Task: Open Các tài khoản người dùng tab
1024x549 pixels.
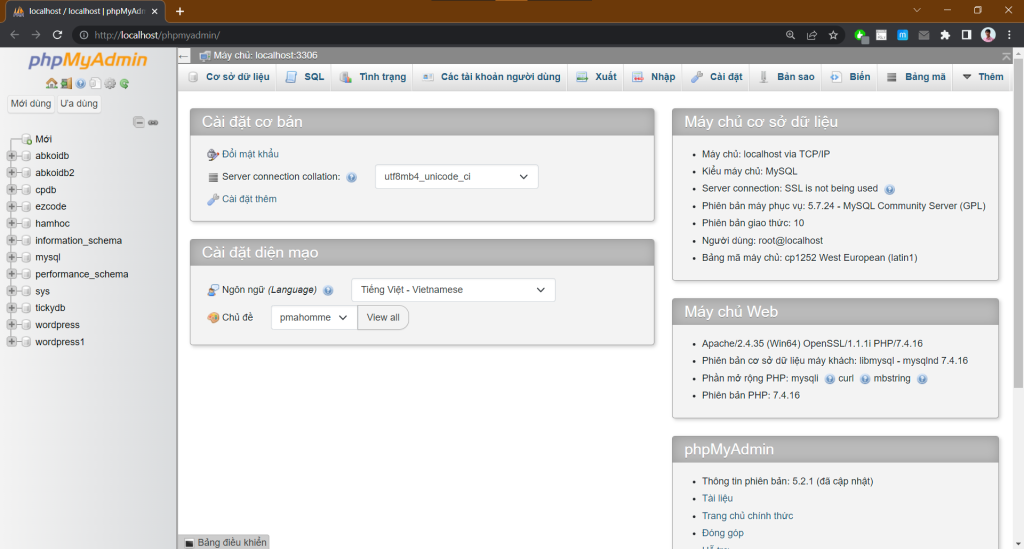Action: (491, 77)
